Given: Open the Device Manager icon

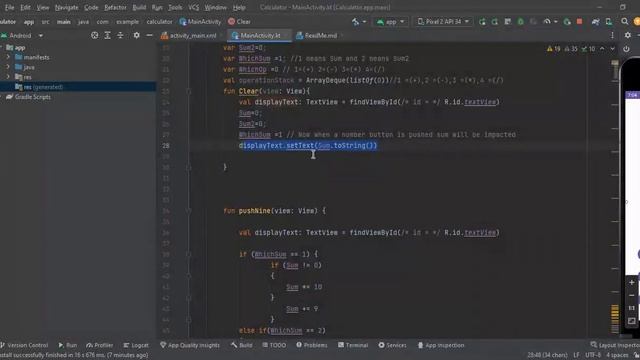Looking at the screenshot, I should [x=609, y=22].
